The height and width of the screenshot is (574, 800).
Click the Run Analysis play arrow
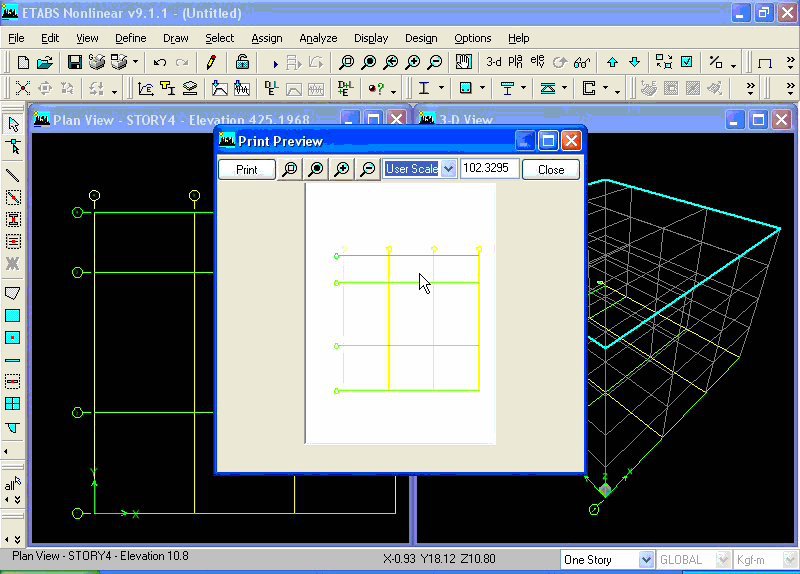coord(275,64)
